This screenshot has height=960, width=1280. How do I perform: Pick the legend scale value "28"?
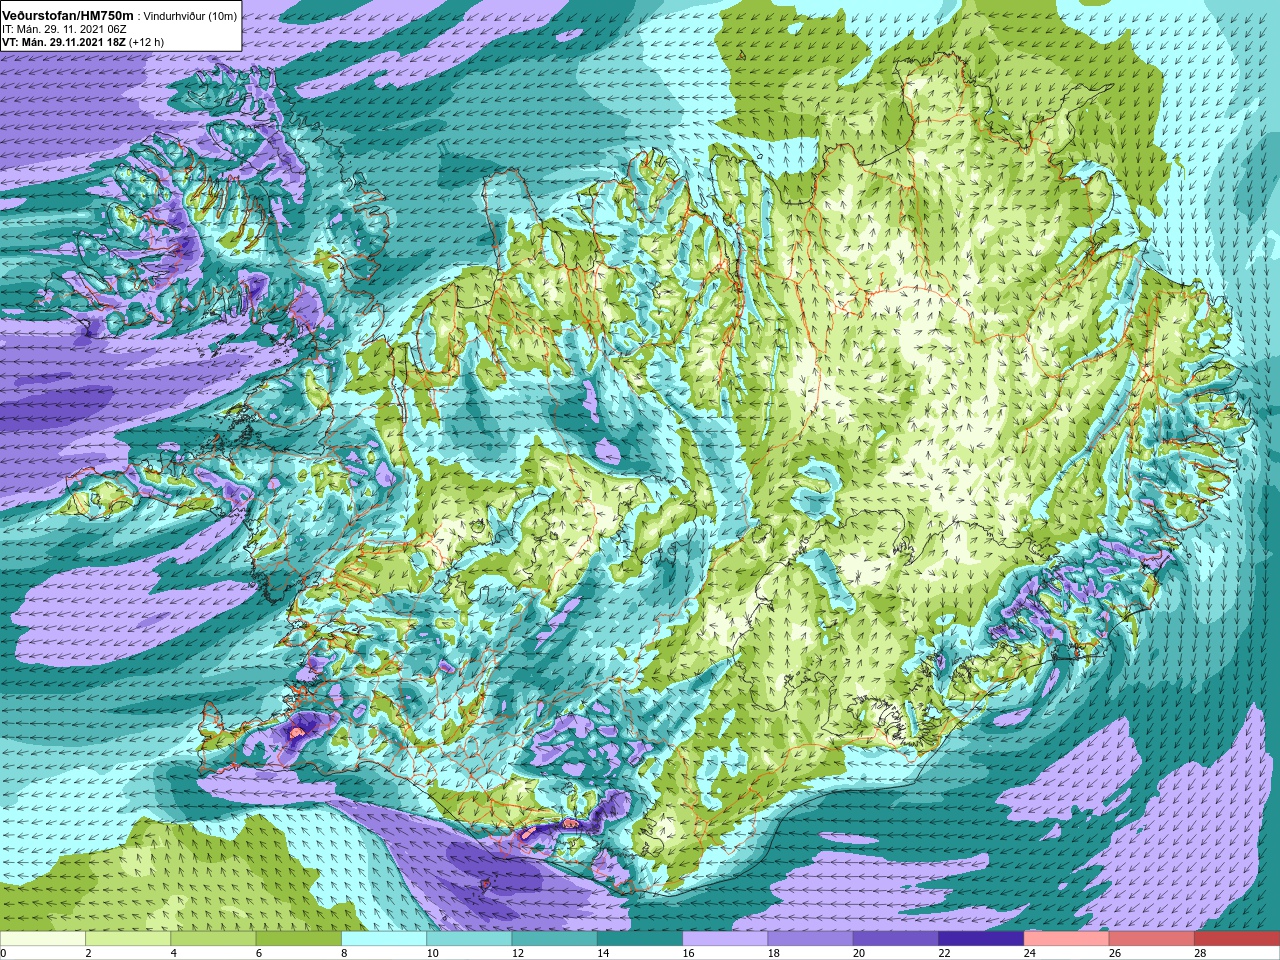(1200, 953)
